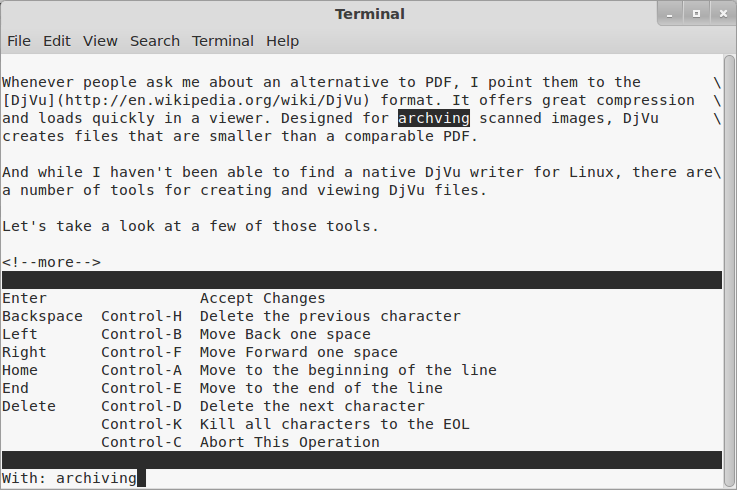The image size is (737, 490).
Task: Close the Terminal window
Action: pos(719,14)
